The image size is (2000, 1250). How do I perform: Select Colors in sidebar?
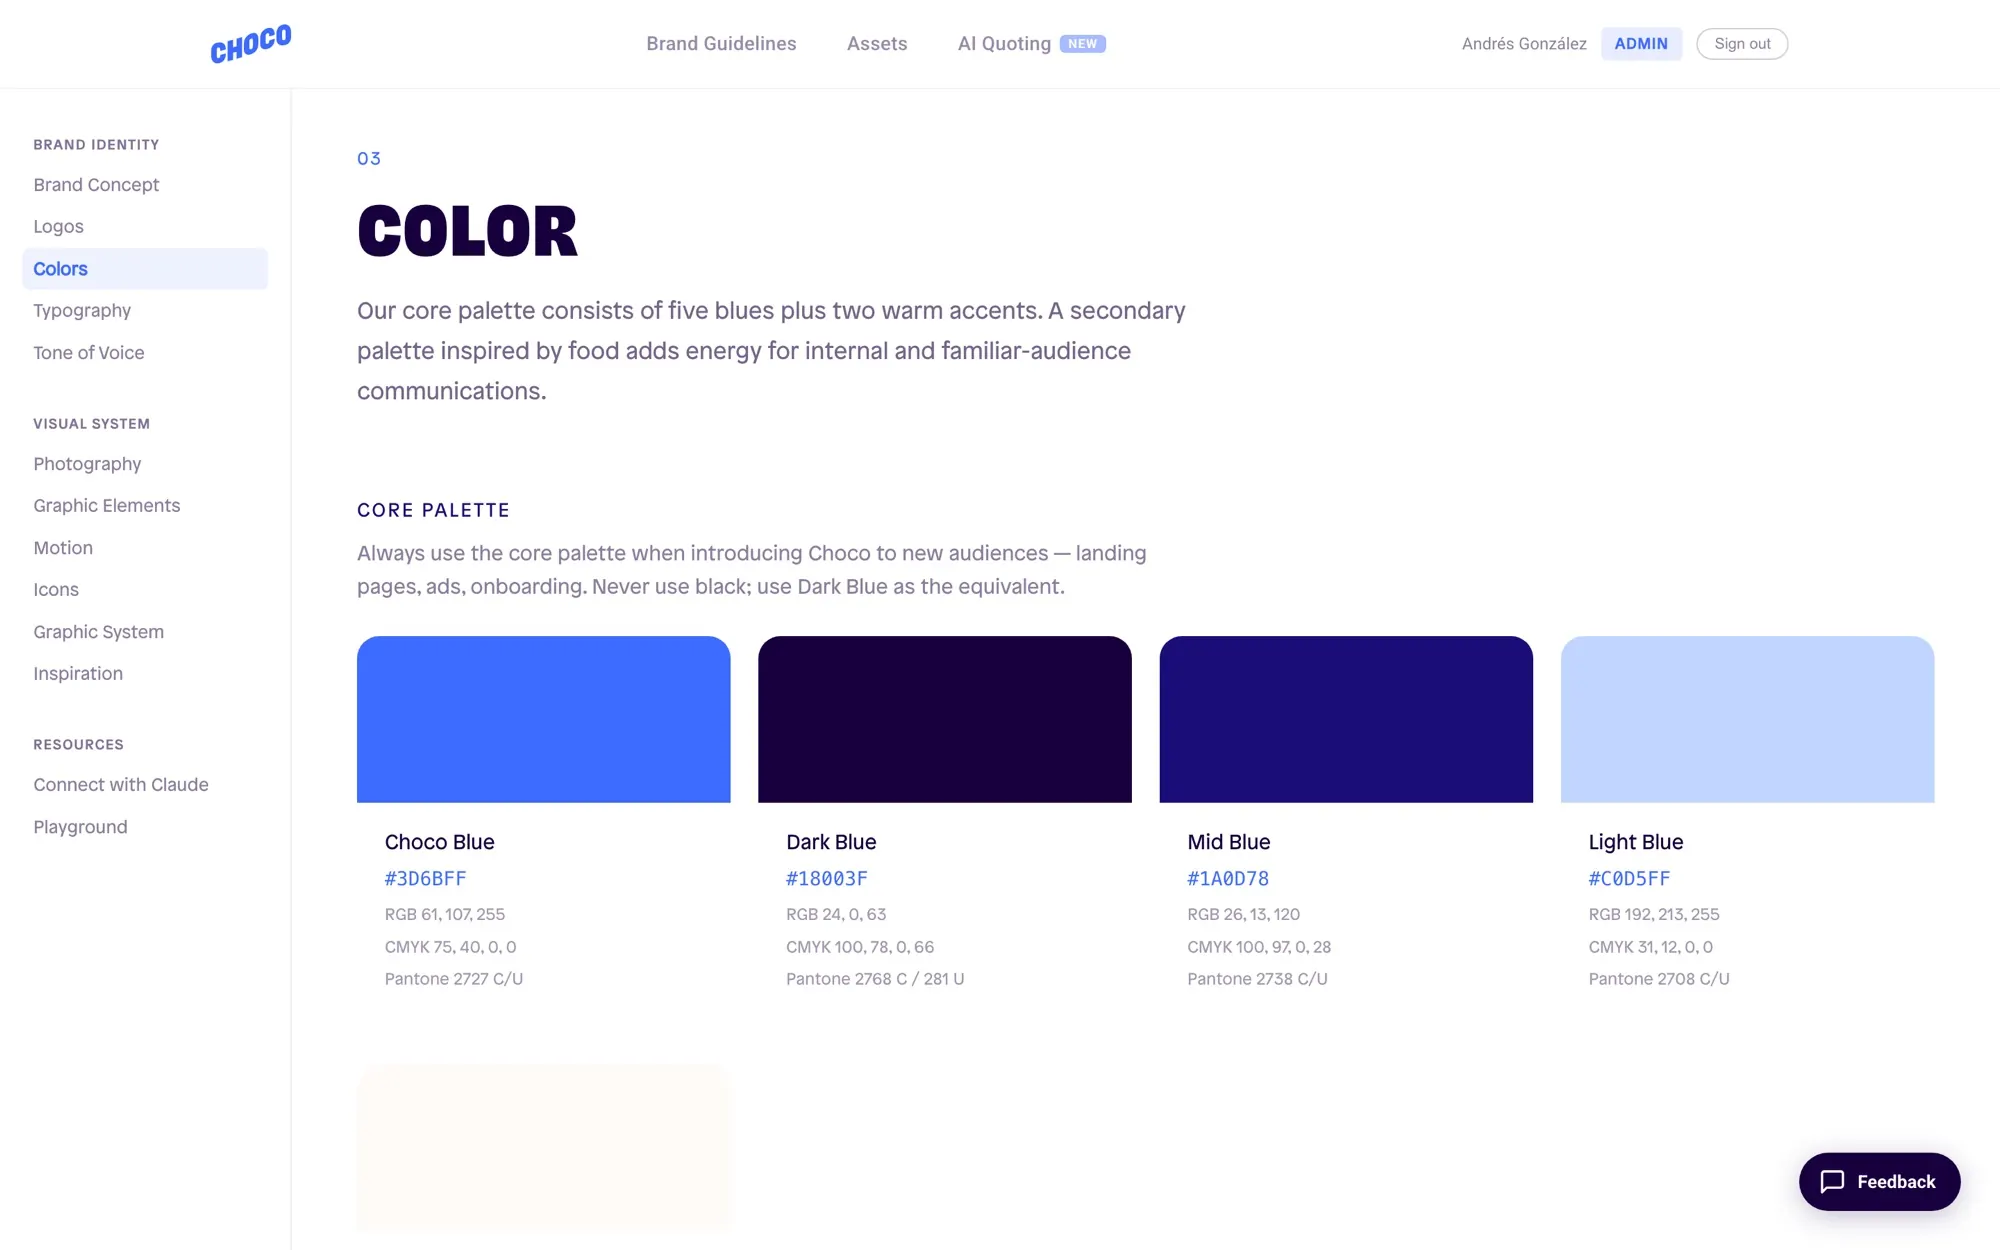click(x=145, y=269)
